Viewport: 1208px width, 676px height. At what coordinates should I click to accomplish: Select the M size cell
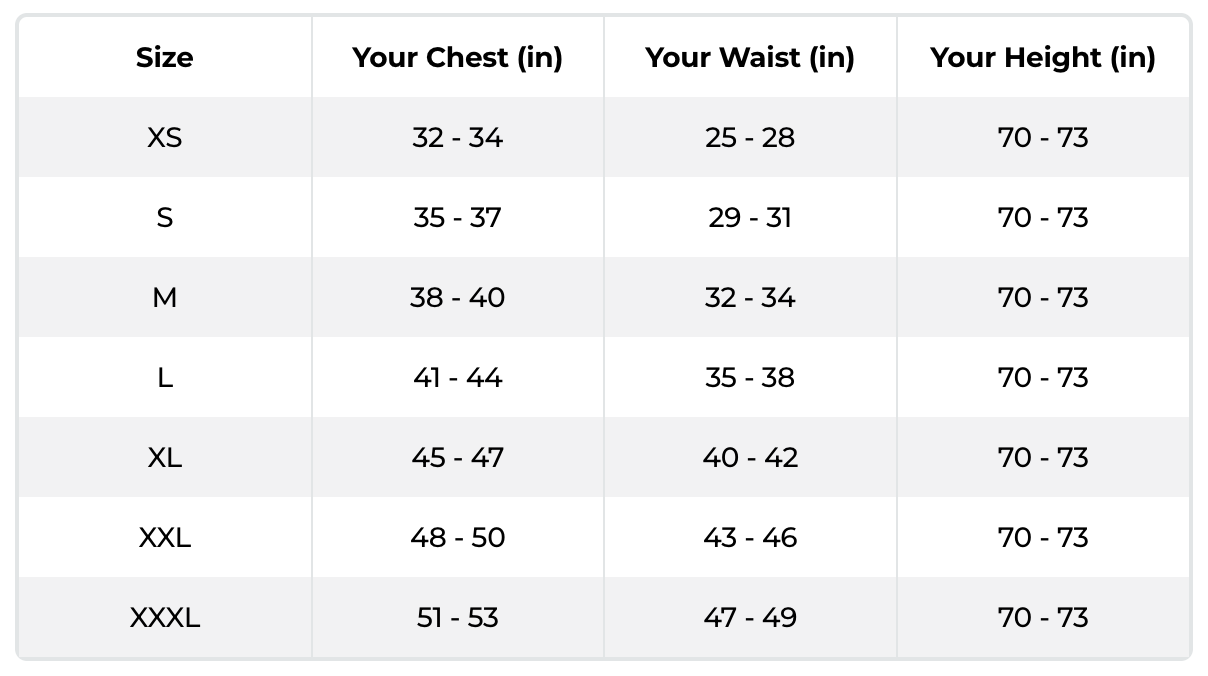(x=164, y=298)
